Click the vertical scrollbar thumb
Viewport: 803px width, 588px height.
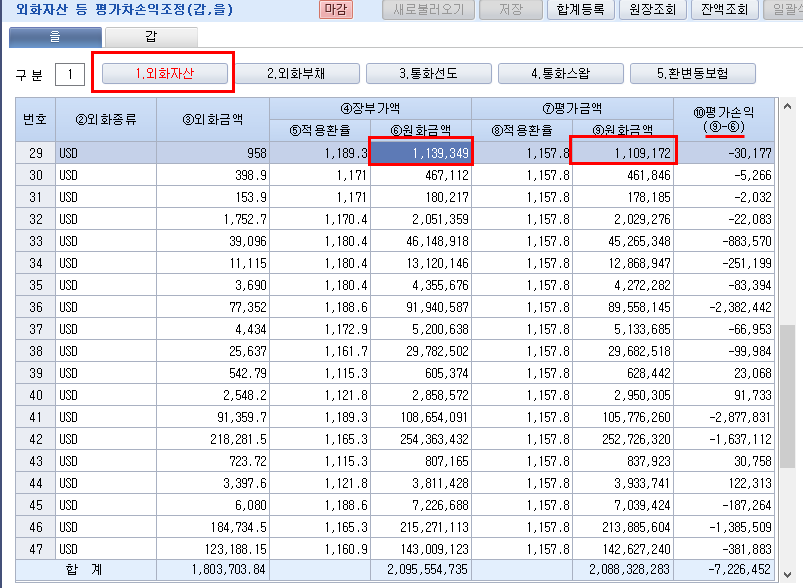[x=787, y=396]
